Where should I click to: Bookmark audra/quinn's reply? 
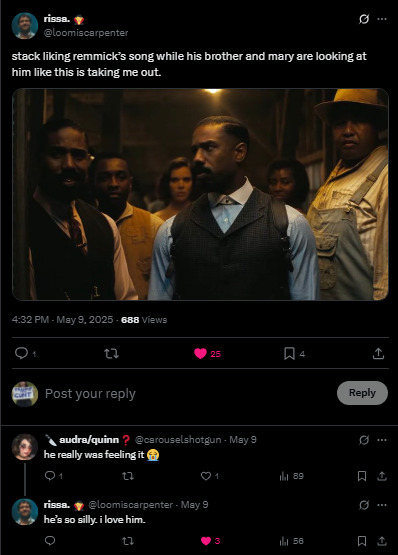[x=362, y=476]
